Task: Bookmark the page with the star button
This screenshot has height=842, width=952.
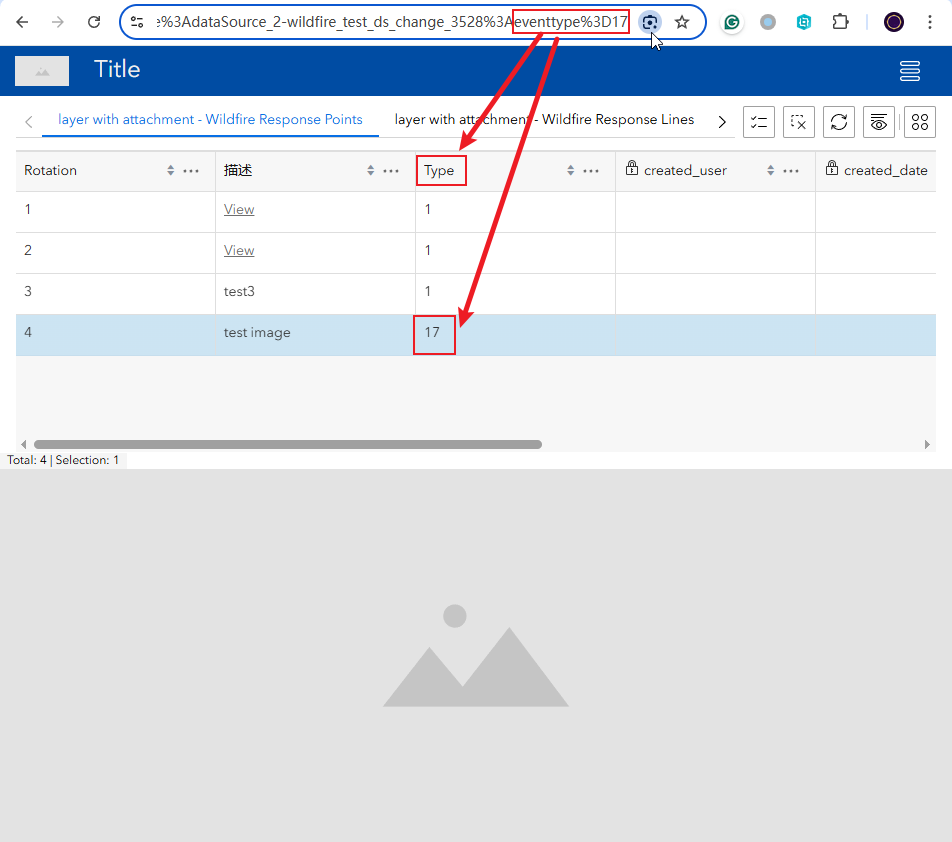Action: tap(681, 21)
